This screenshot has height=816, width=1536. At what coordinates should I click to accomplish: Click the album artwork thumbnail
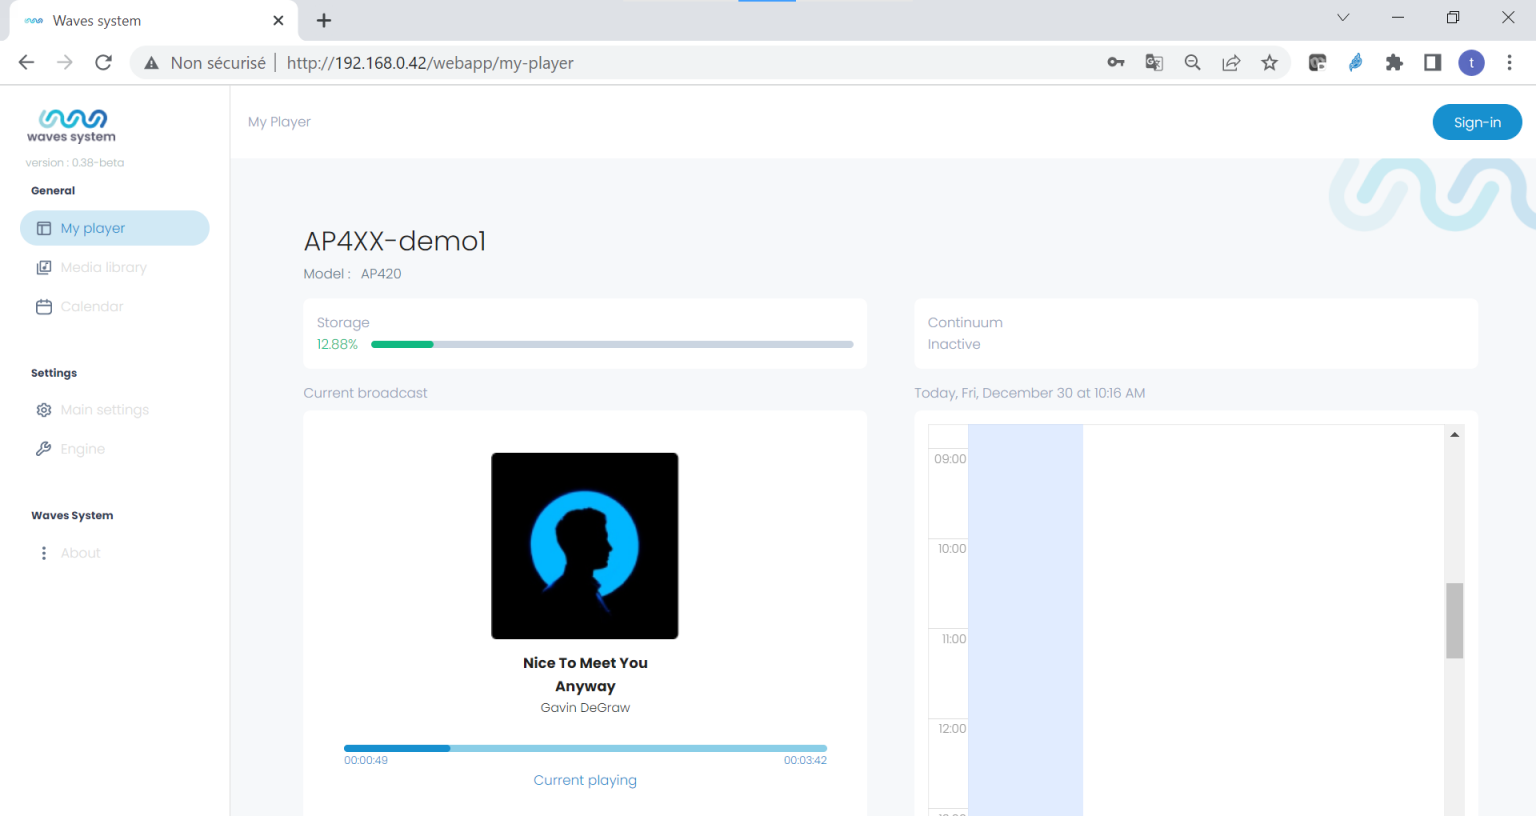(x=585, y=546)
